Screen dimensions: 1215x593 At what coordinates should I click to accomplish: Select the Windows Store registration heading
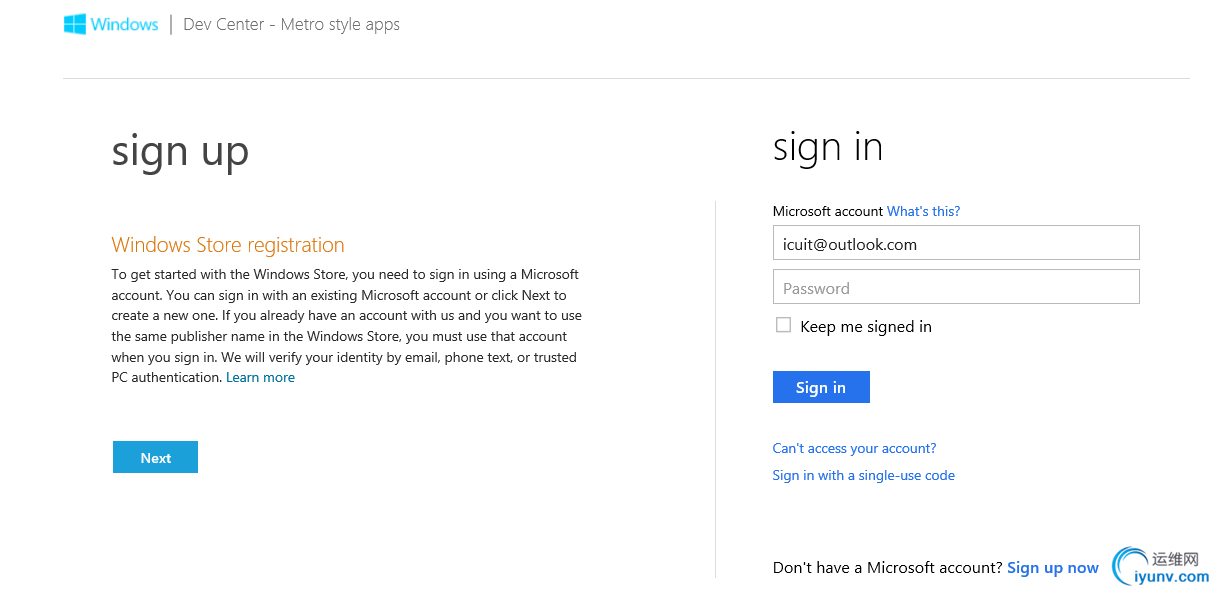coord(228,245)
